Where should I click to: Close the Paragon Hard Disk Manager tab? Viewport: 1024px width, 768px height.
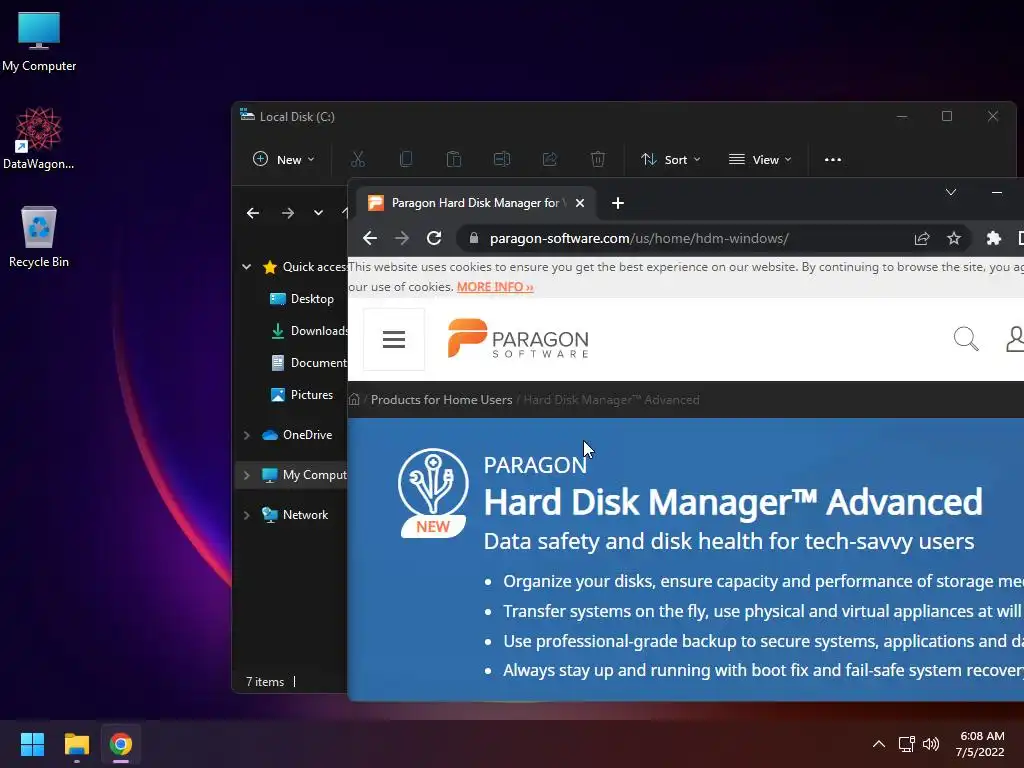tap(579, 203)
